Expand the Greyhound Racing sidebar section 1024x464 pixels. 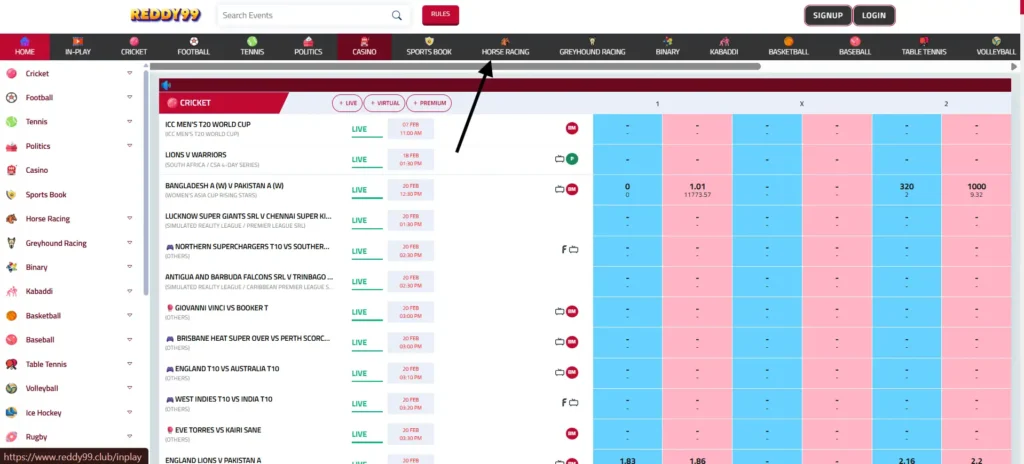129,242
